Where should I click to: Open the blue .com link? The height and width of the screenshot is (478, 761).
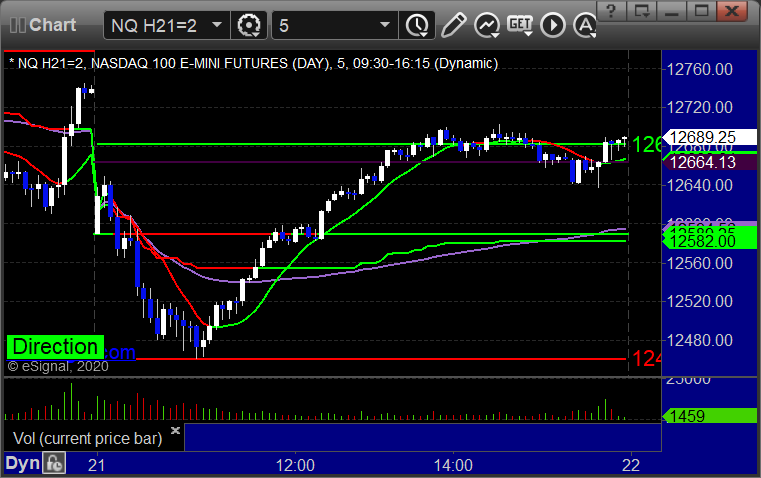coord(119,353)
